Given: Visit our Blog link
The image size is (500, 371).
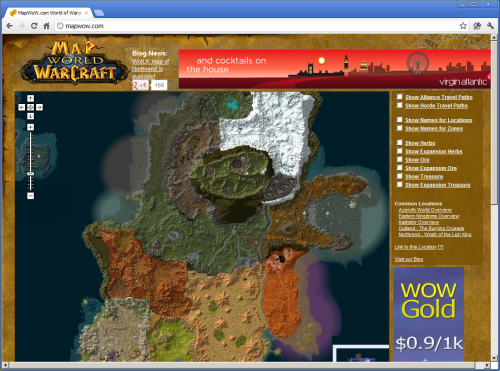Looking at the screenshot, I should coord(409,259).
